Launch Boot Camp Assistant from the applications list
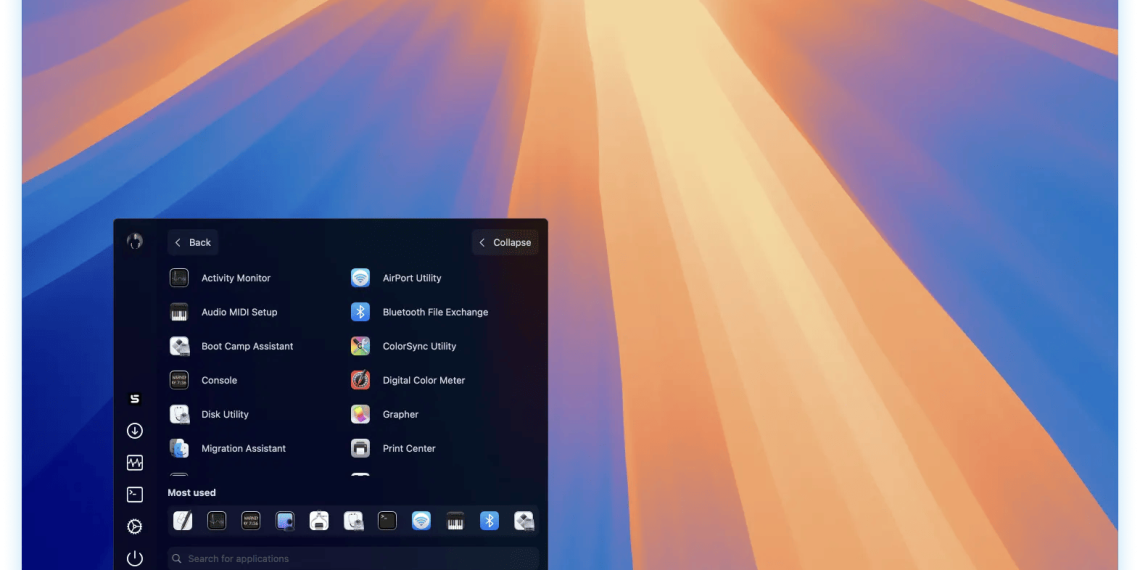 pos(246,346)
